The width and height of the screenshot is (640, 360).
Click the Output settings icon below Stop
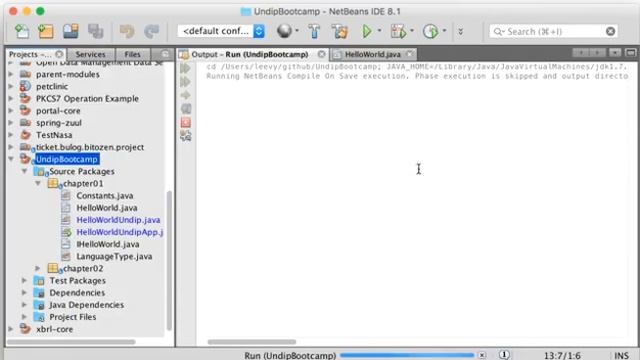click(186, 136)
